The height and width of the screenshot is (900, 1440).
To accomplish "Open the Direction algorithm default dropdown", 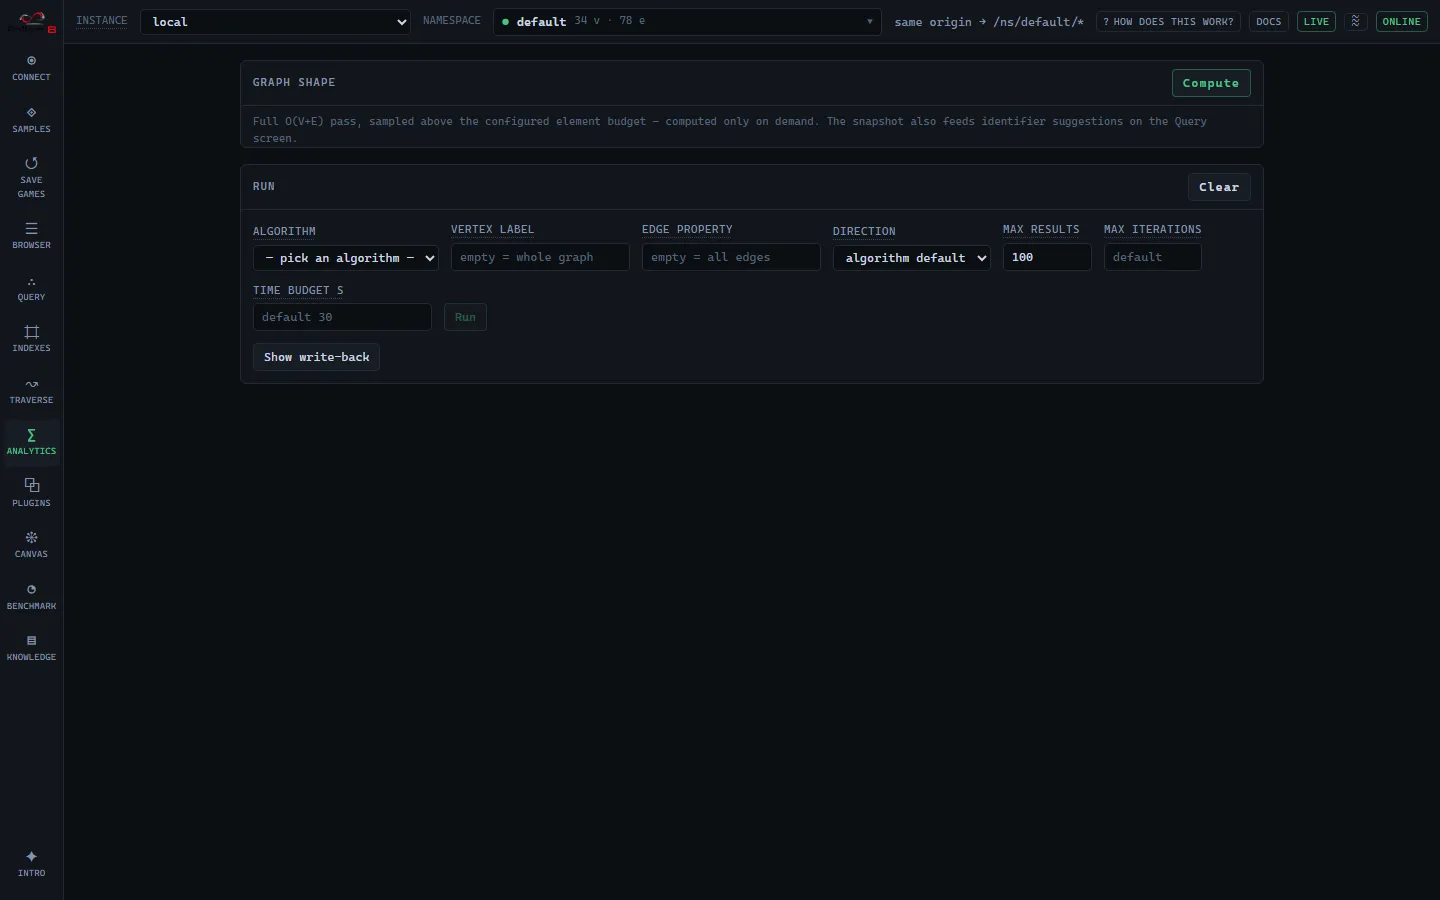I will click(x=911, y=258).
